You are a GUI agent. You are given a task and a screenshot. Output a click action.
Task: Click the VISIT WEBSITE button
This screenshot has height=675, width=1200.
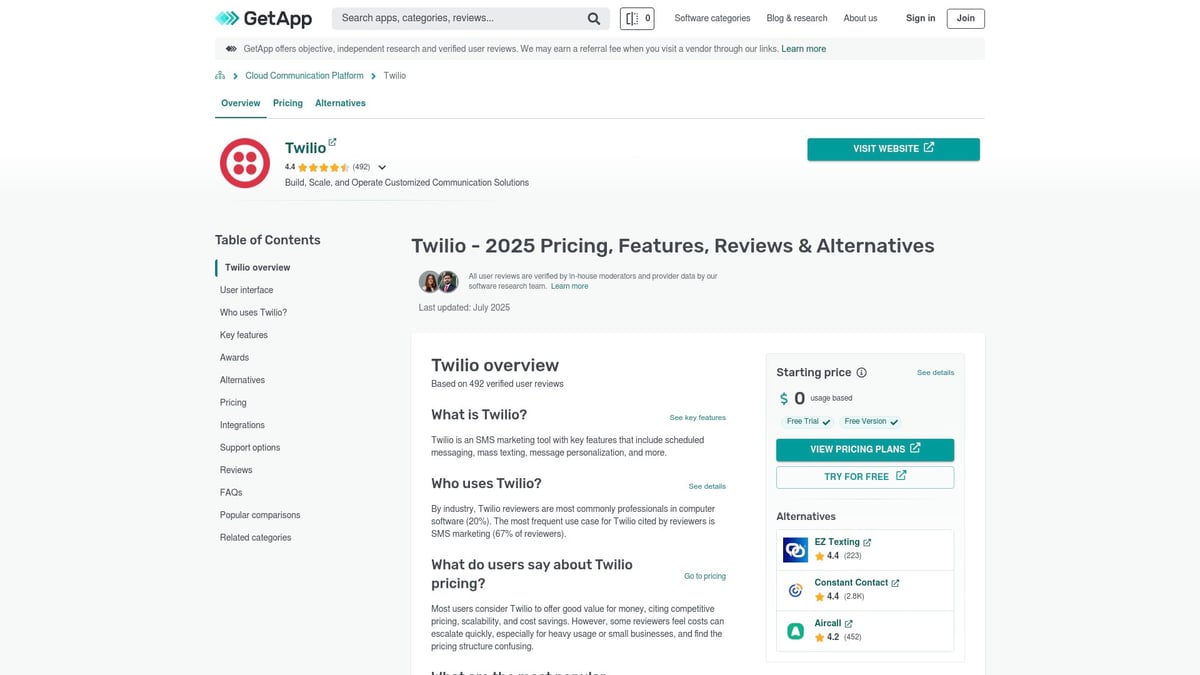click(893, 149)
